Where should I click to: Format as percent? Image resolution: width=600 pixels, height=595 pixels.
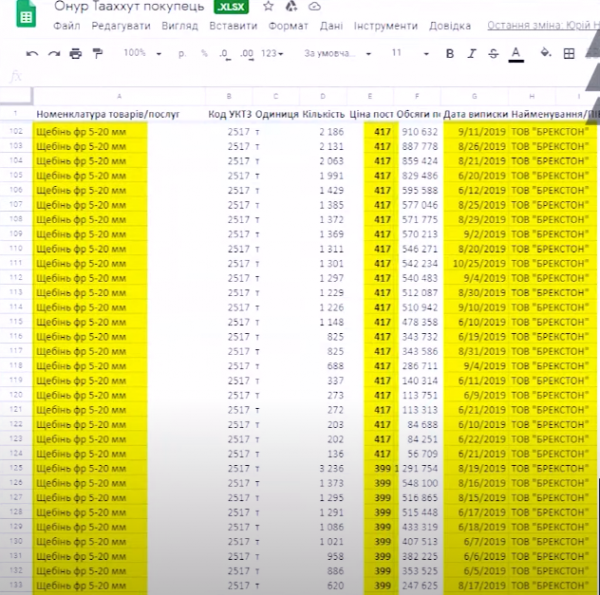point(204,54)
